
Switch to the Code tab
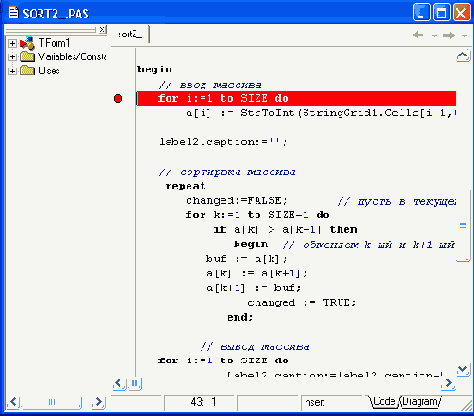(384, 402)
